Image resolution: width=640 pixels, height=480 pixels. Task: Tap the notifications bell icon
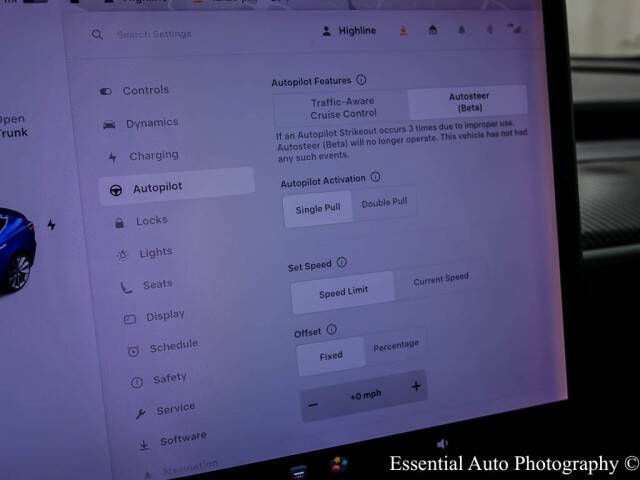coord(462,30)
